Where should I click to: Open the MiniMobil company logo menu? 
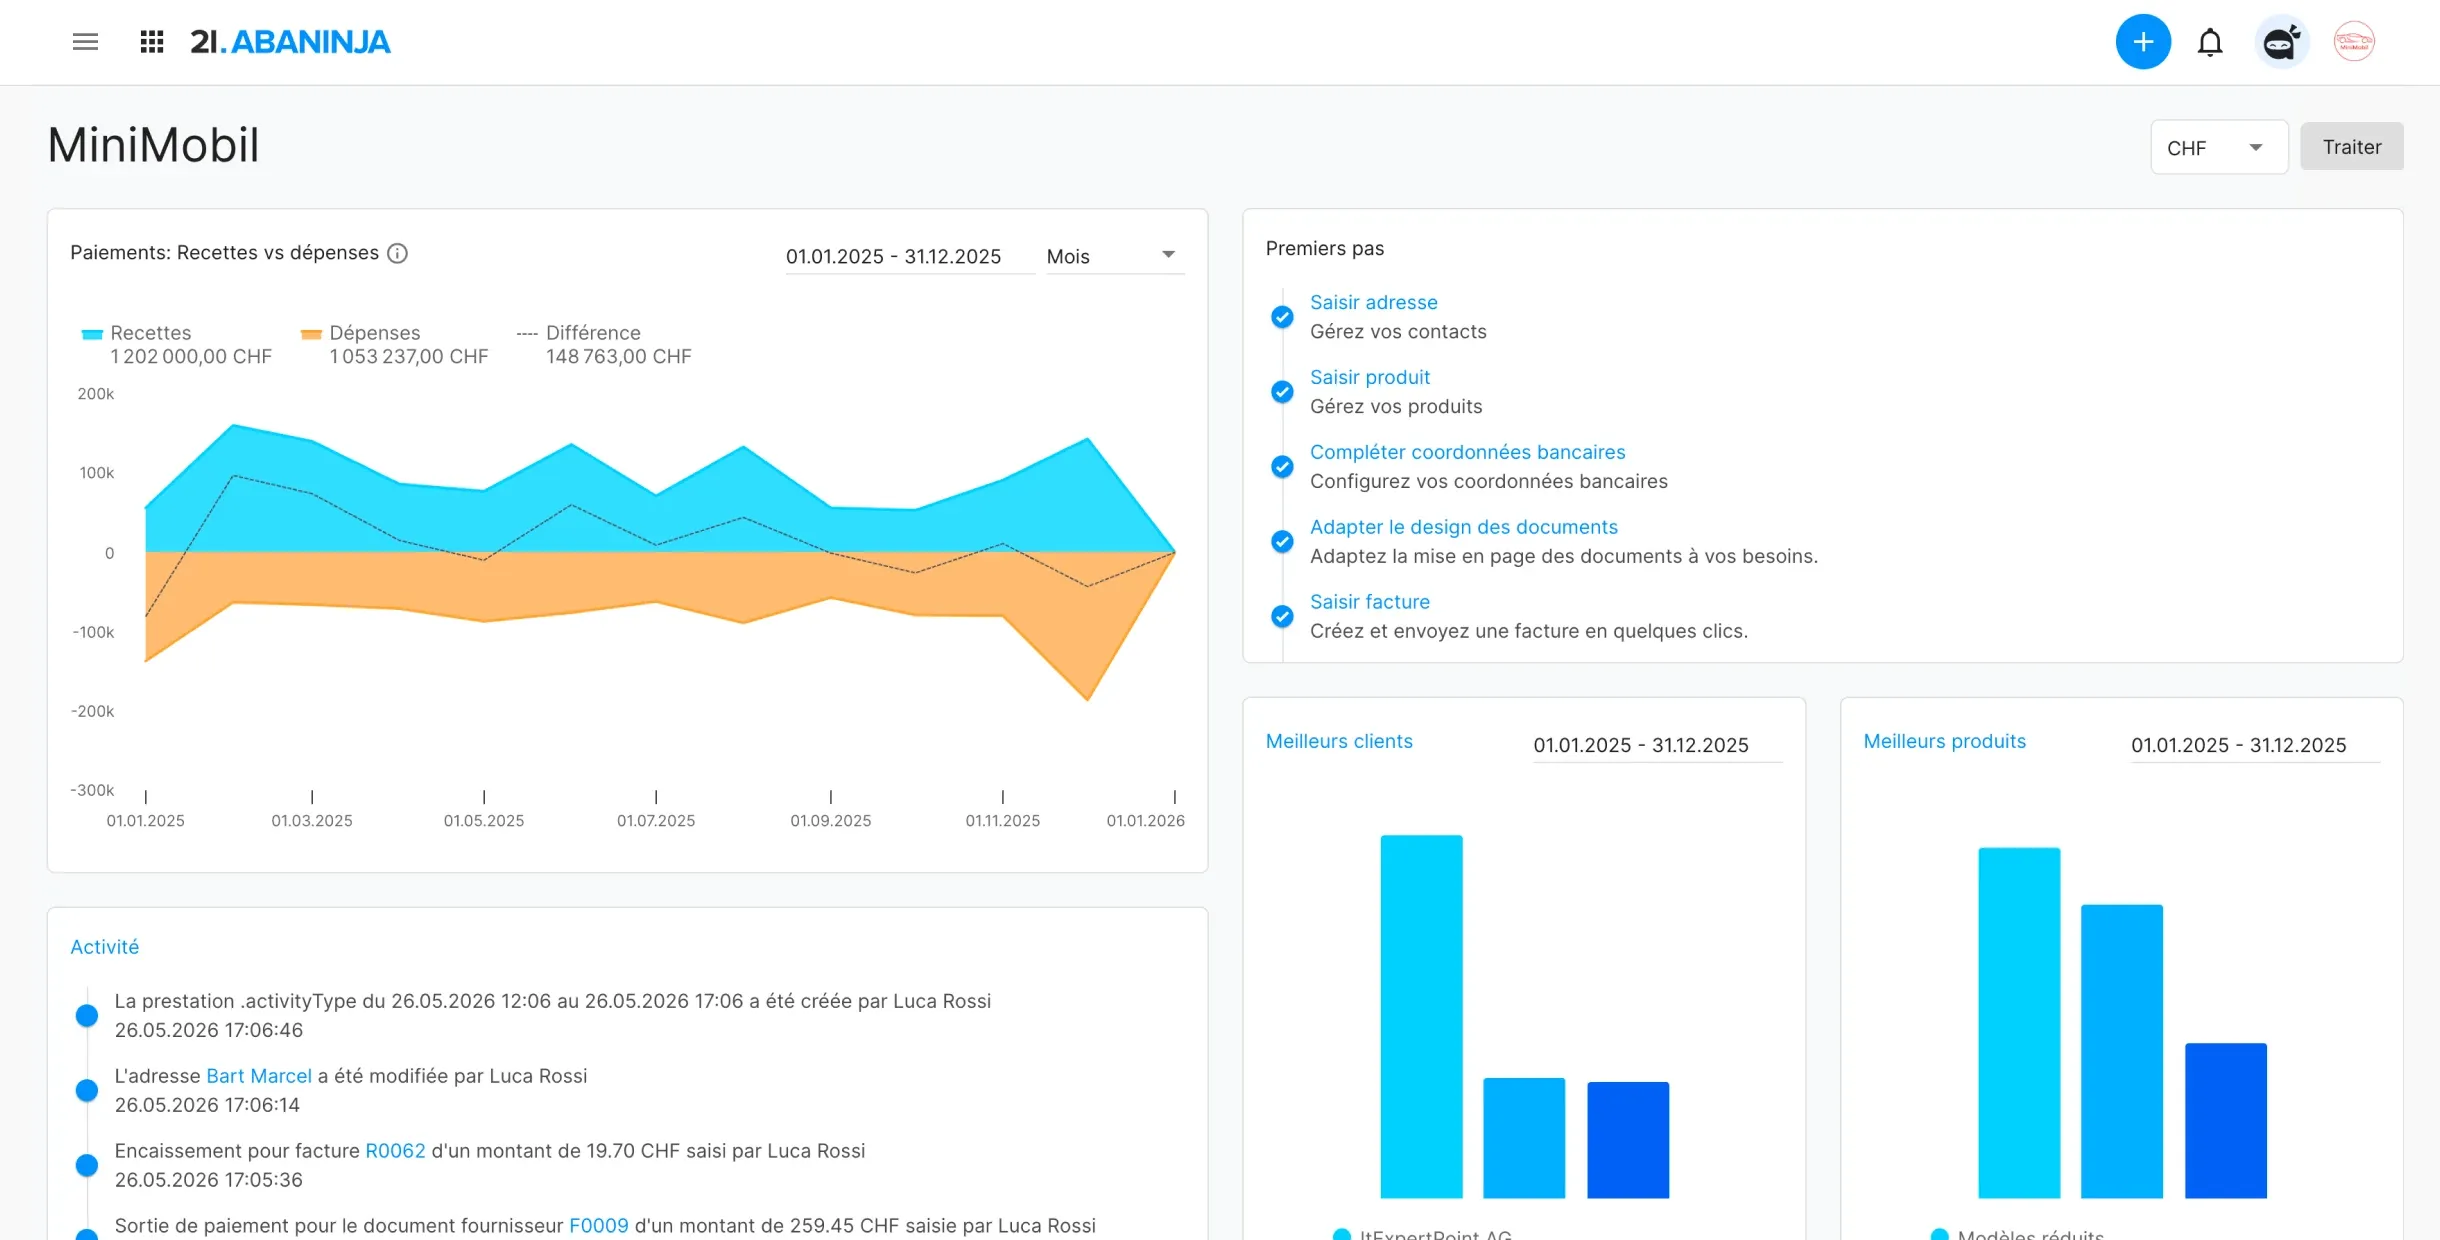2354,42
